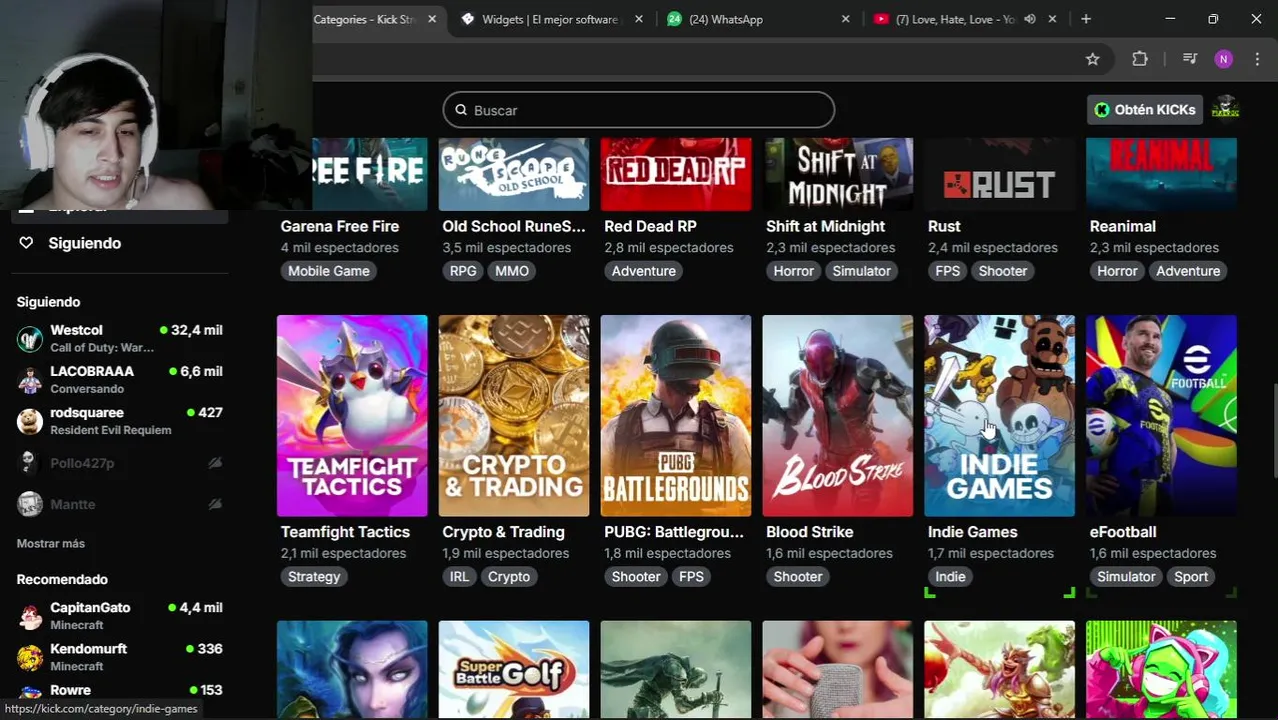The image size is (1278, 720).
Task: Open the Teamfight Tactics category thumbnail
Action: [x=352, y=416]
